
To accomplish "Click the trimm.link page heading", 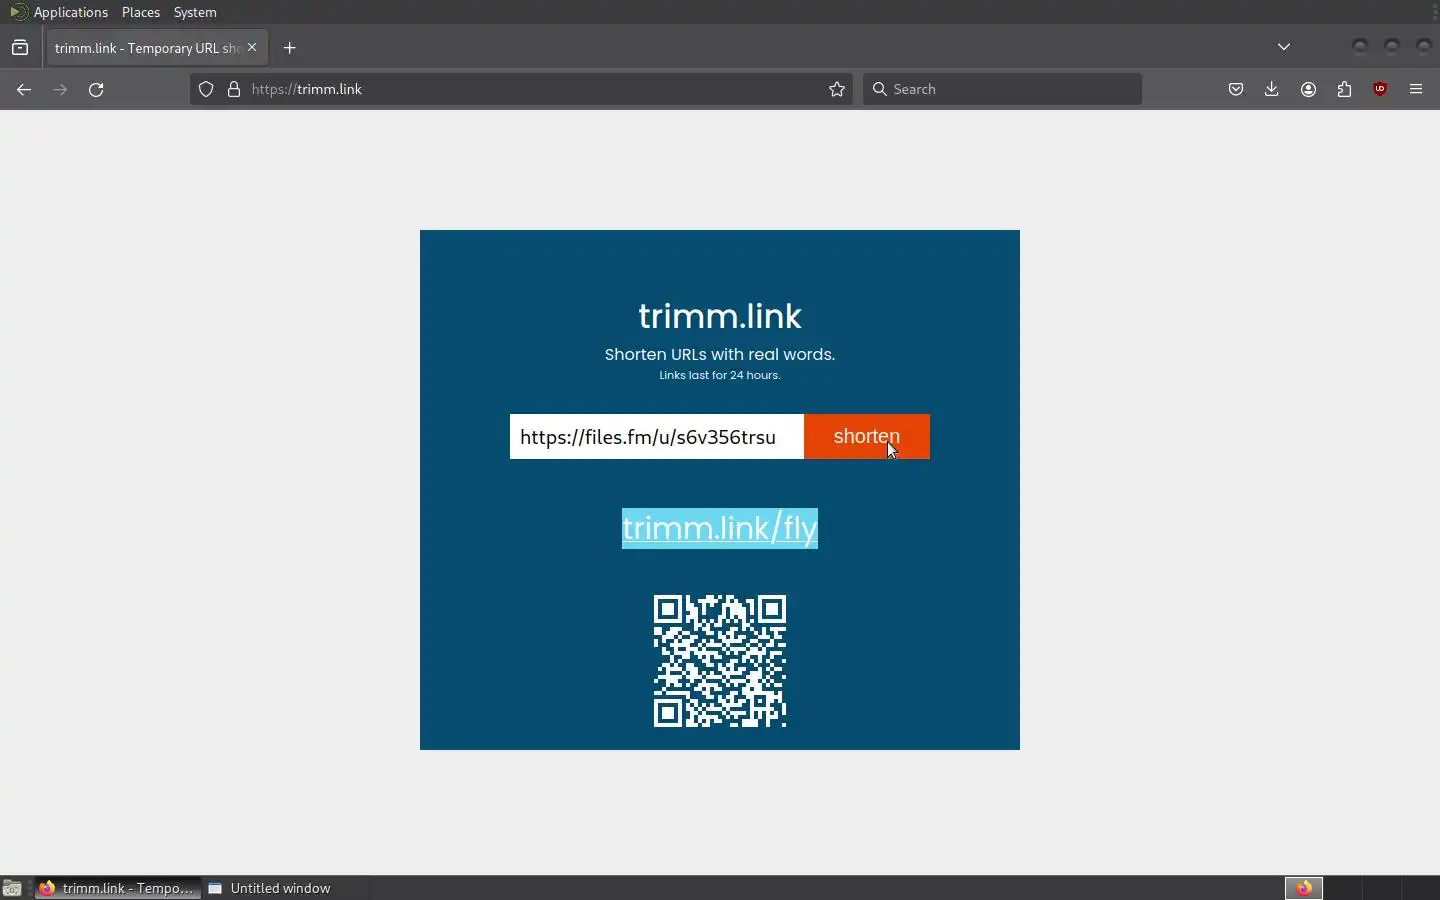I will tap(720, 316).
